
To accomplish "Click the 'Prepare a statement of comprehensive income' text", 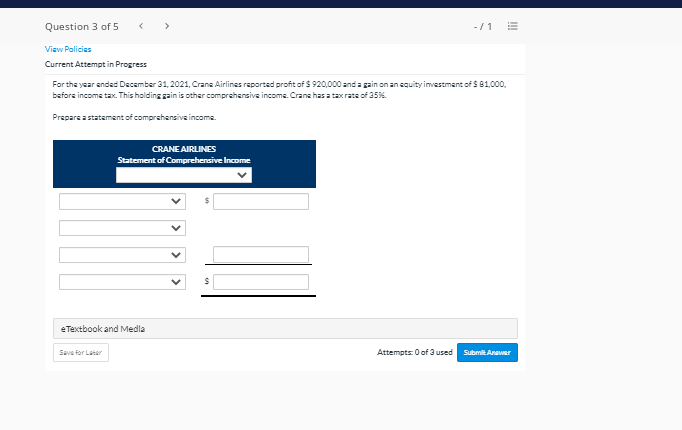I will (134, 117).
